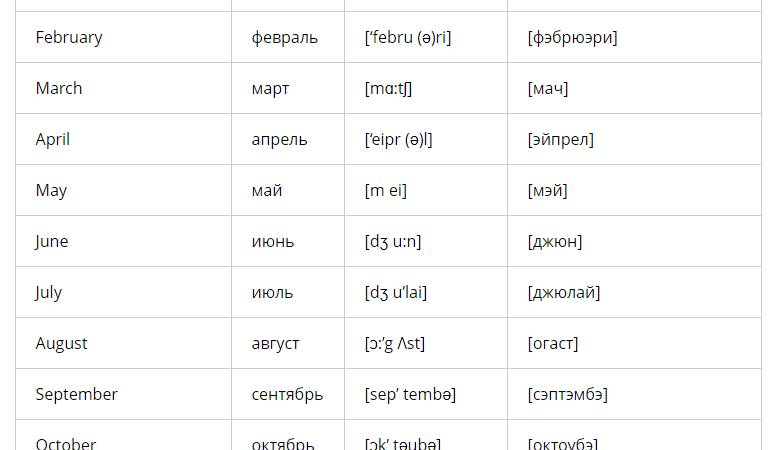Select the word сентябрь
Image resolution: width=776 pixels, height=450 pixels.
pyautogui.click(x=287, y=395)
